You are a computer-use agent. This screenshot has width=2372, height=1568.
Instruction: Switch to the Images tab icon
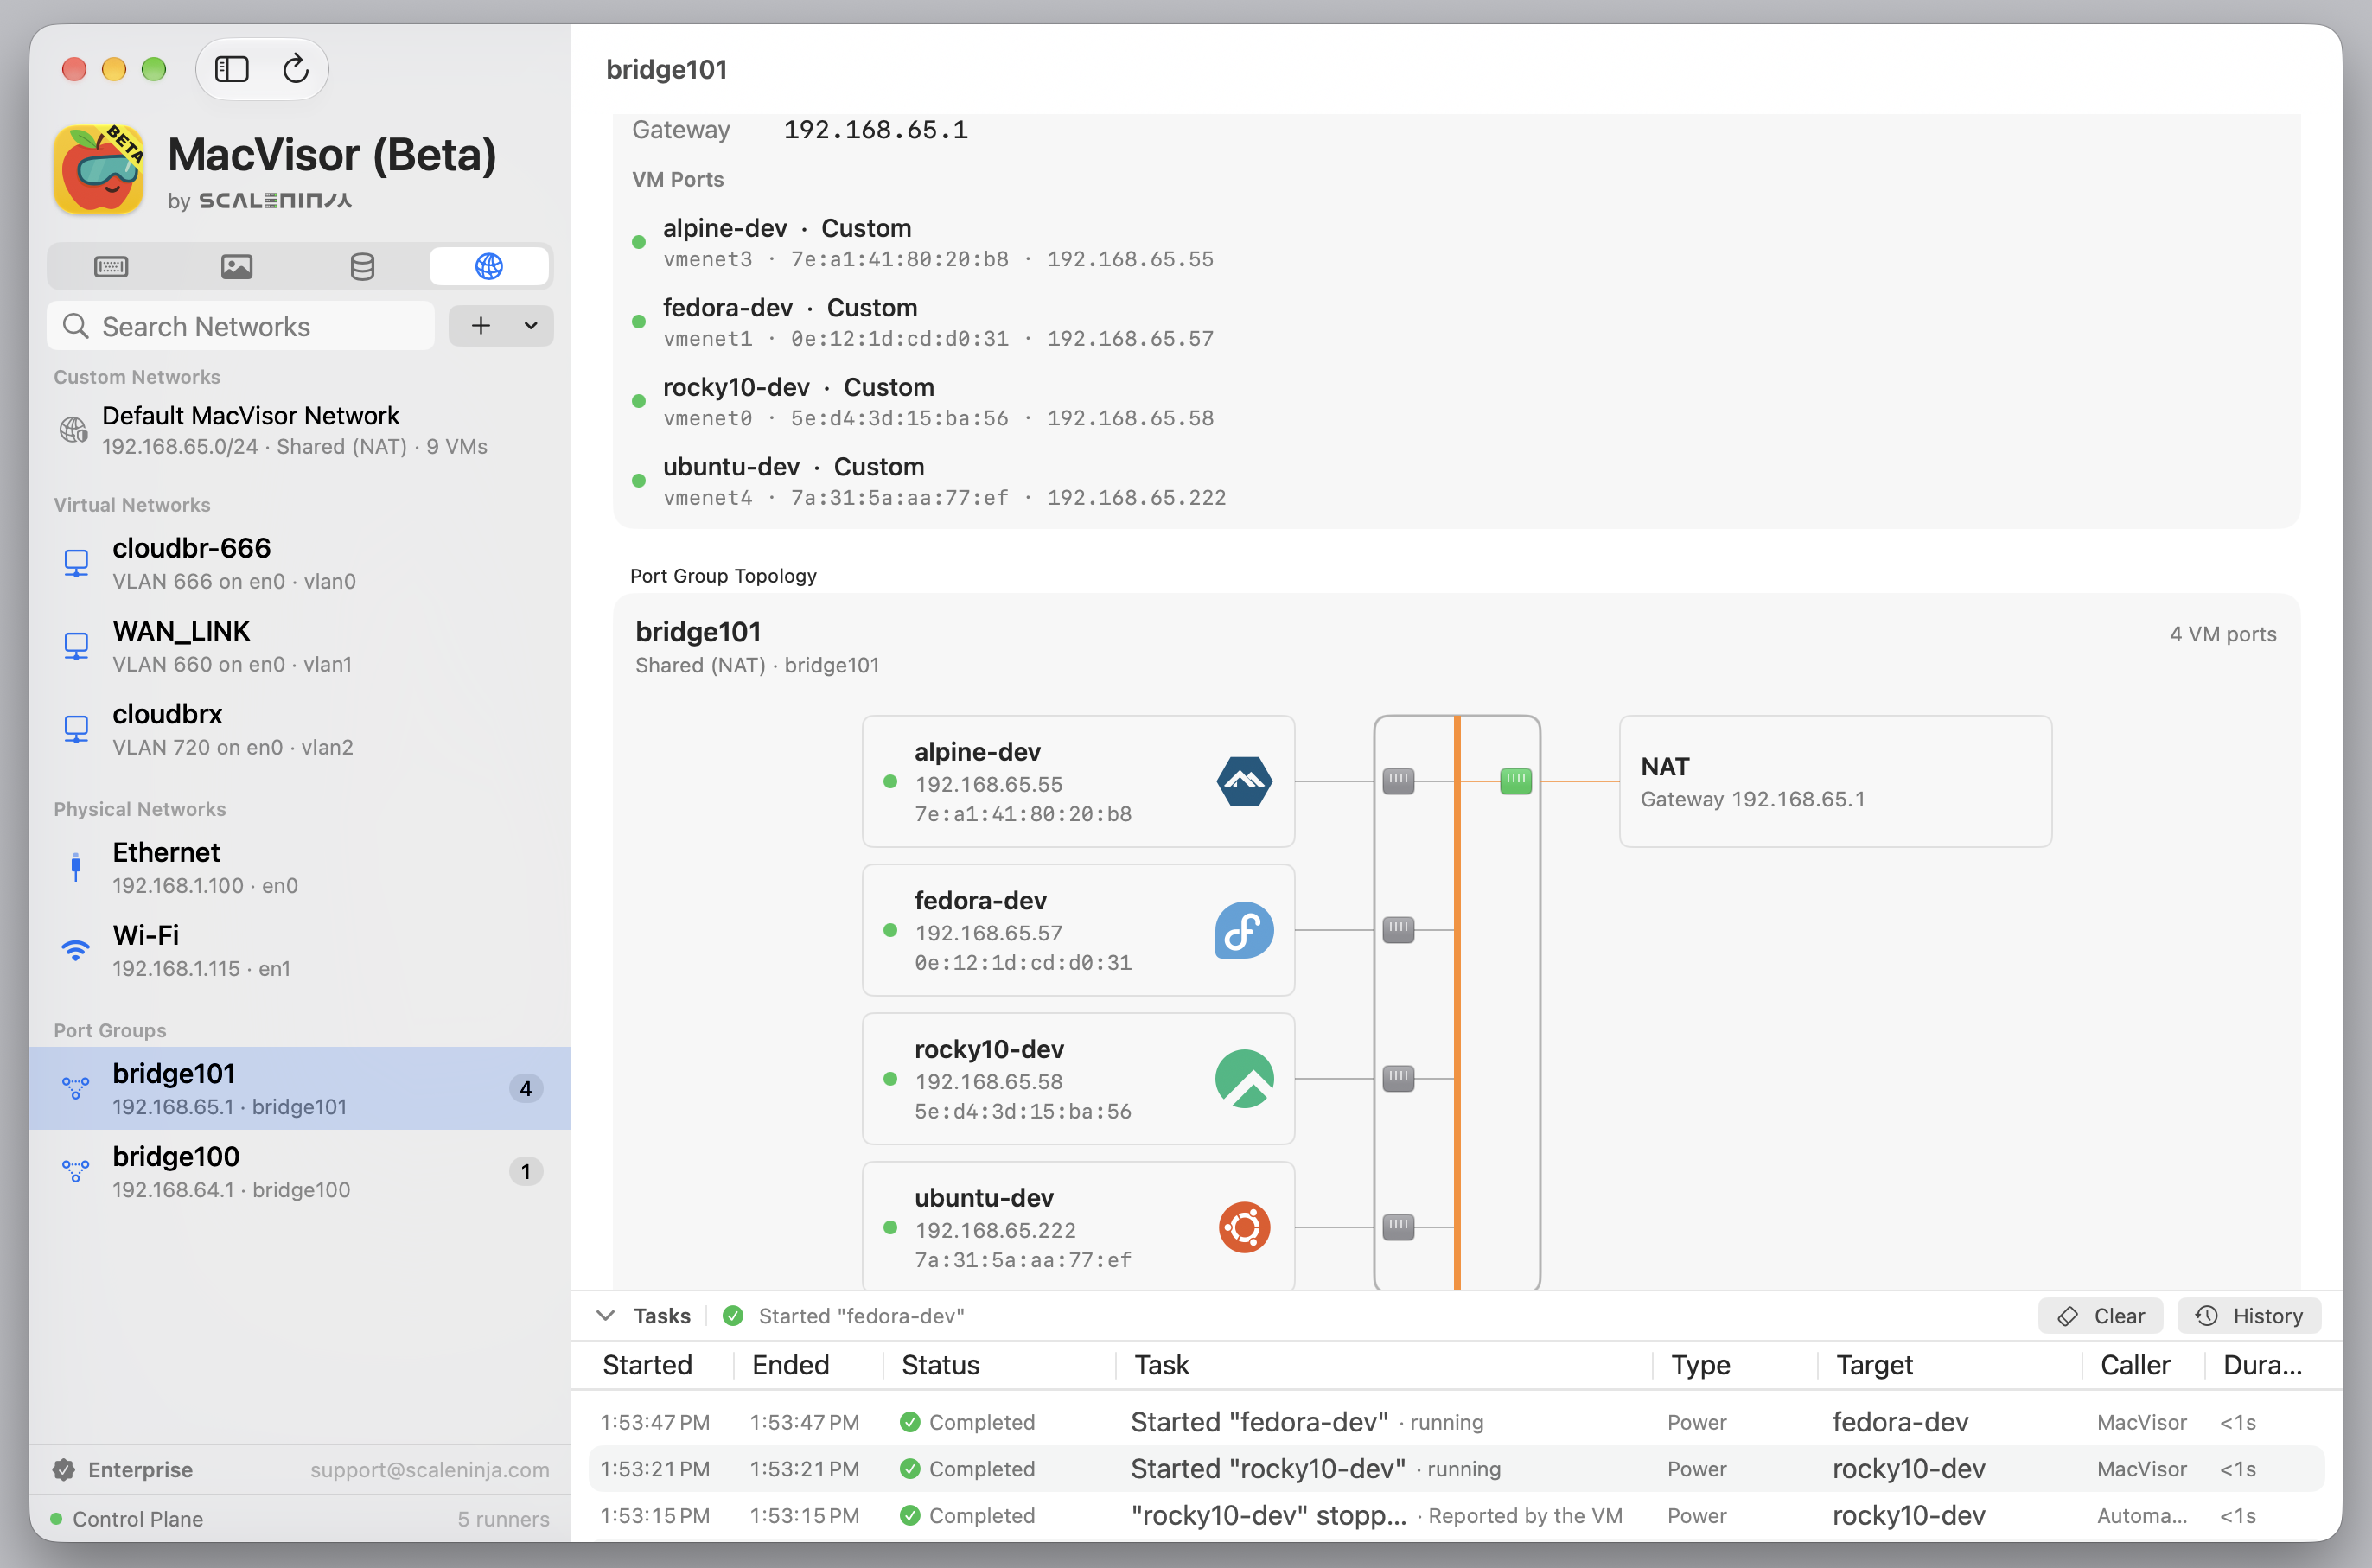(x=237, y=267)
